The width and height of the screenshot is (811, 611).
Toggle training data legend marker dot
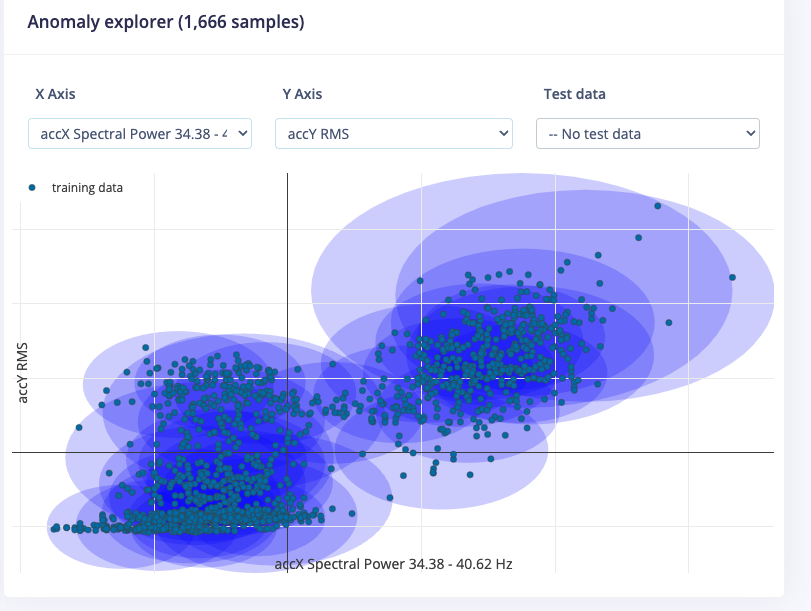(32, 188)
